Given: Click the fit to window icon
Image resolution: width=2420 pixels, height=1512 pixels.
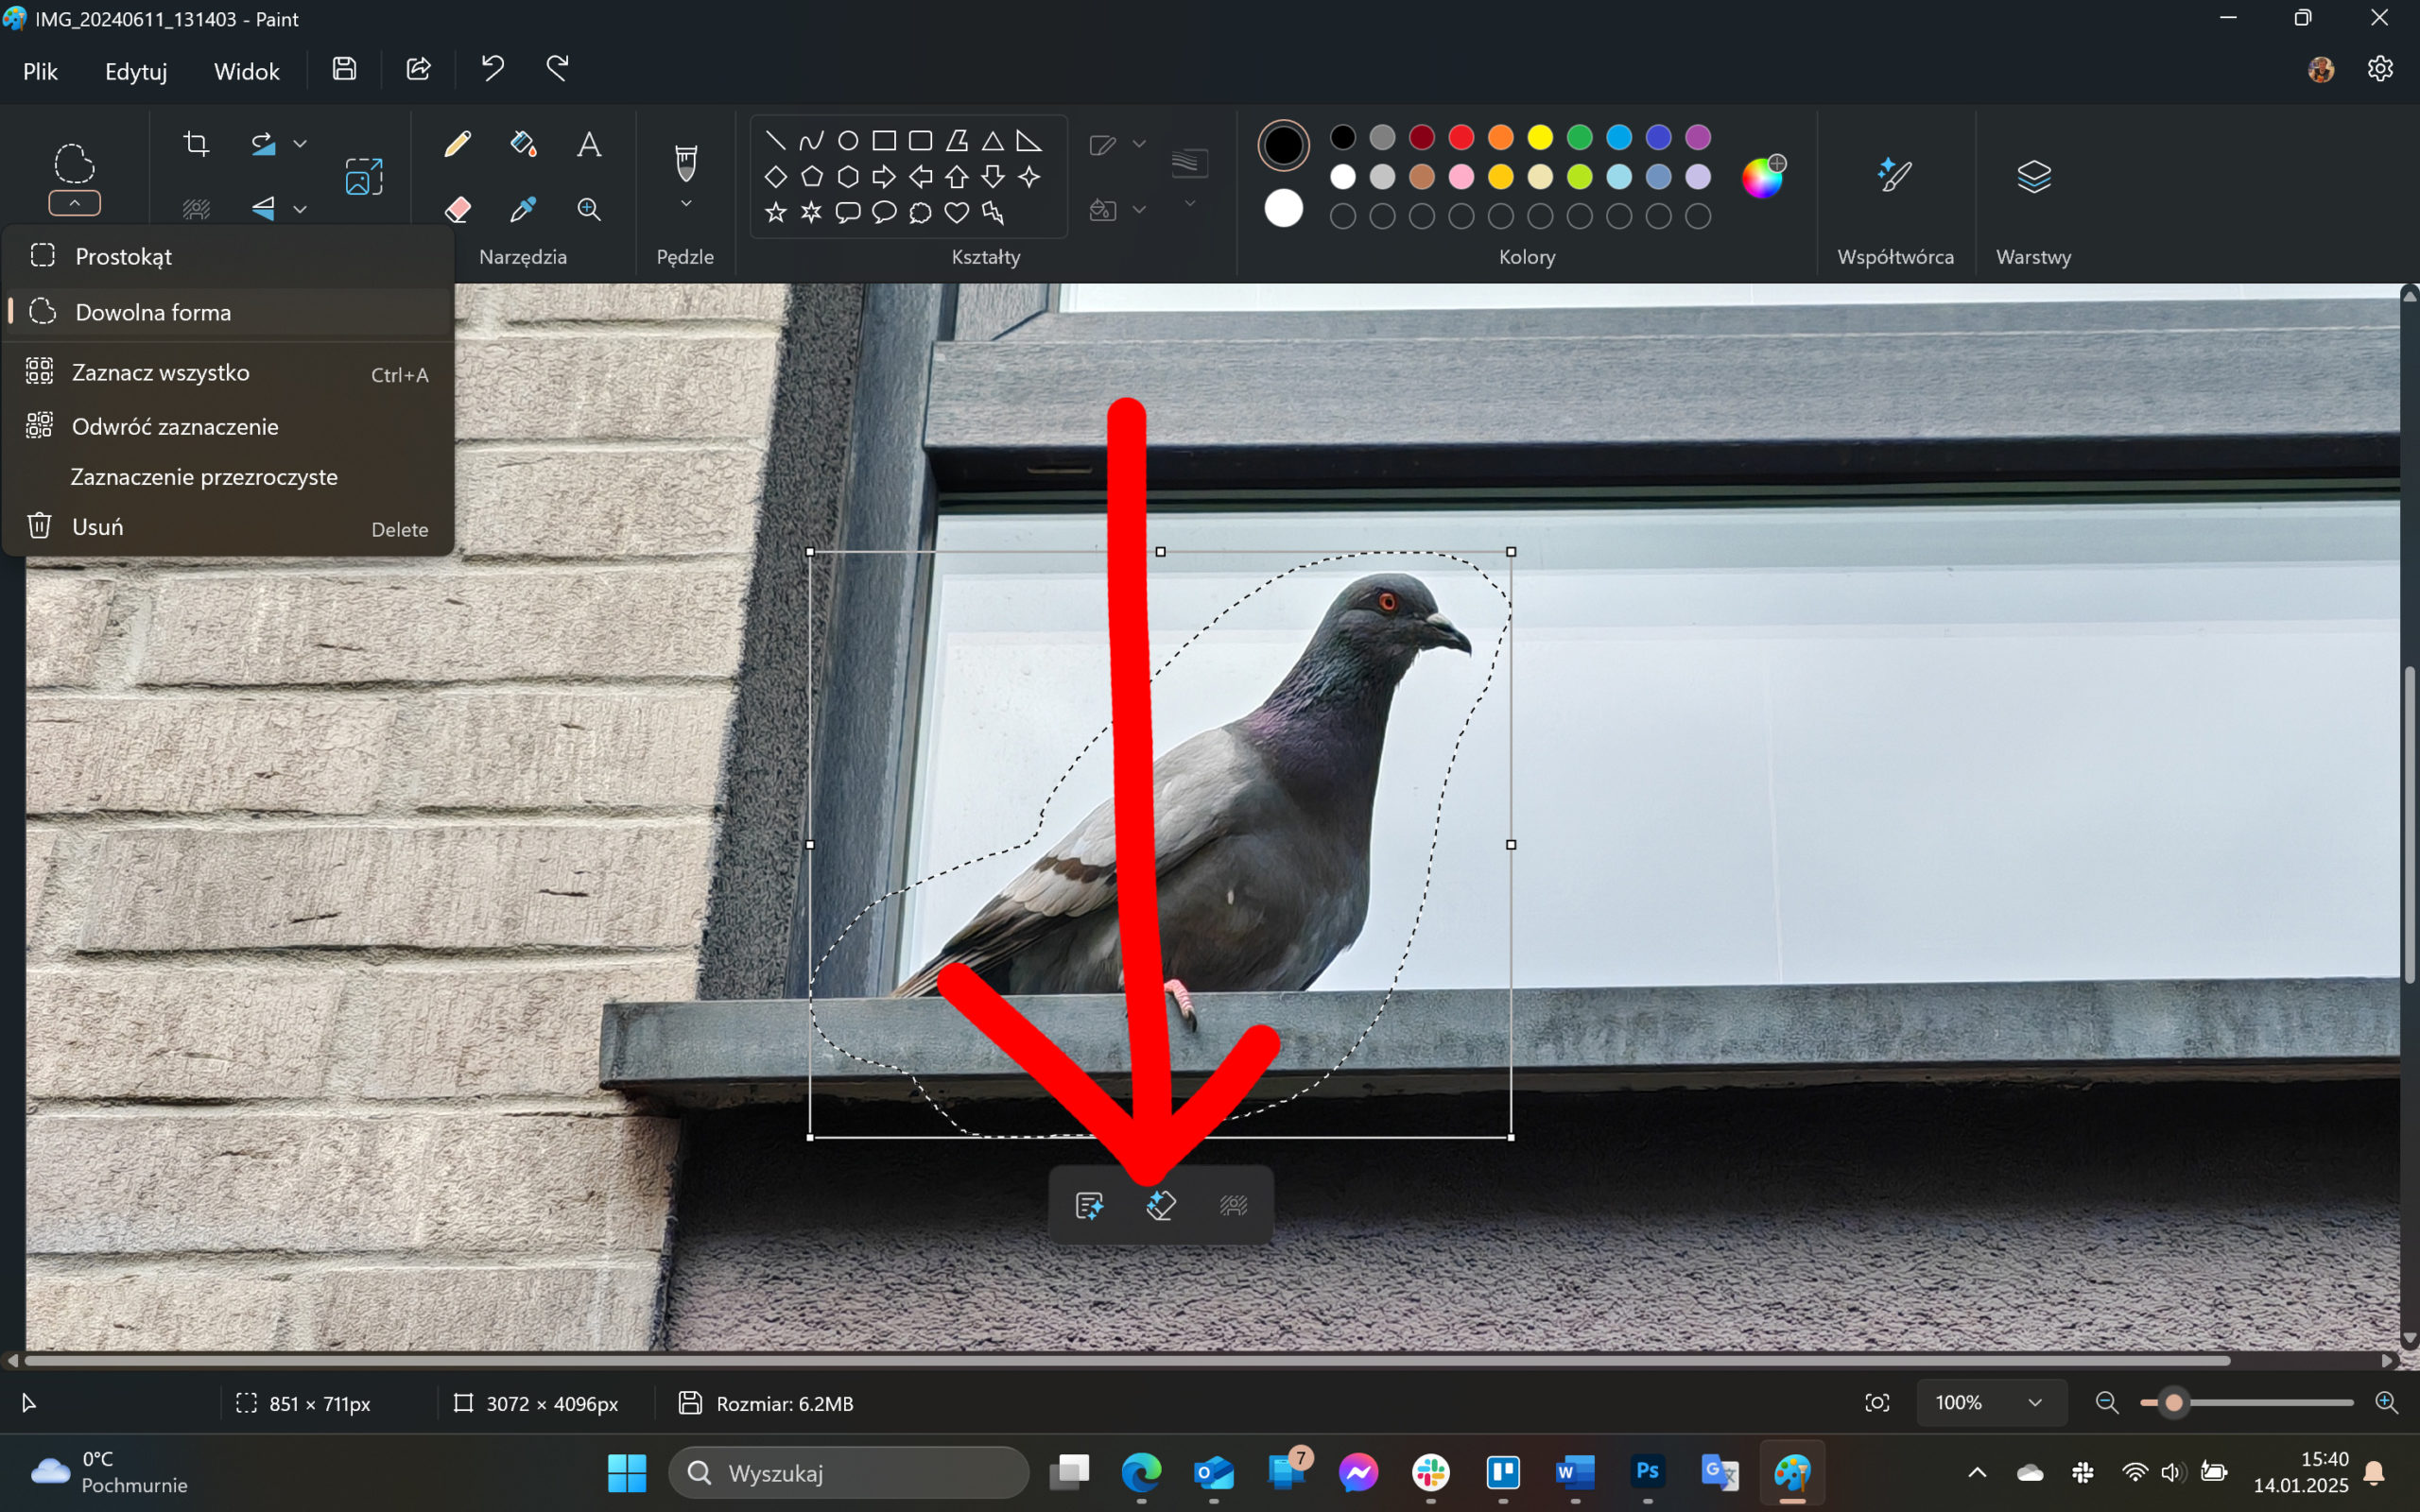Looking at the screenshot, I should pyautogui.click(x=1878, y=1403).
